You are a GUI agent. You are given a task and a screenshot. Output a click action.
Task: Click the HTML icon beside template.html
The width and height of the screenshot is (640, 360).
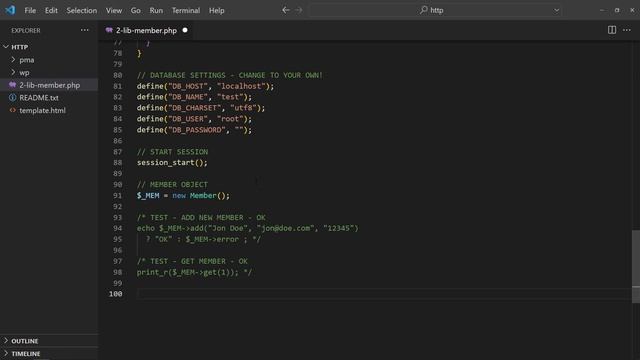click(x=13, y=110)
